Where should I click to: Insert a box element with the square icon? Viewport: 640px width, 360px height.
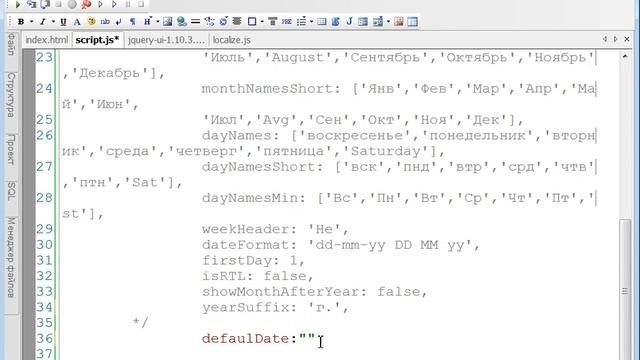pyautogui.click(x=252, y=22)
